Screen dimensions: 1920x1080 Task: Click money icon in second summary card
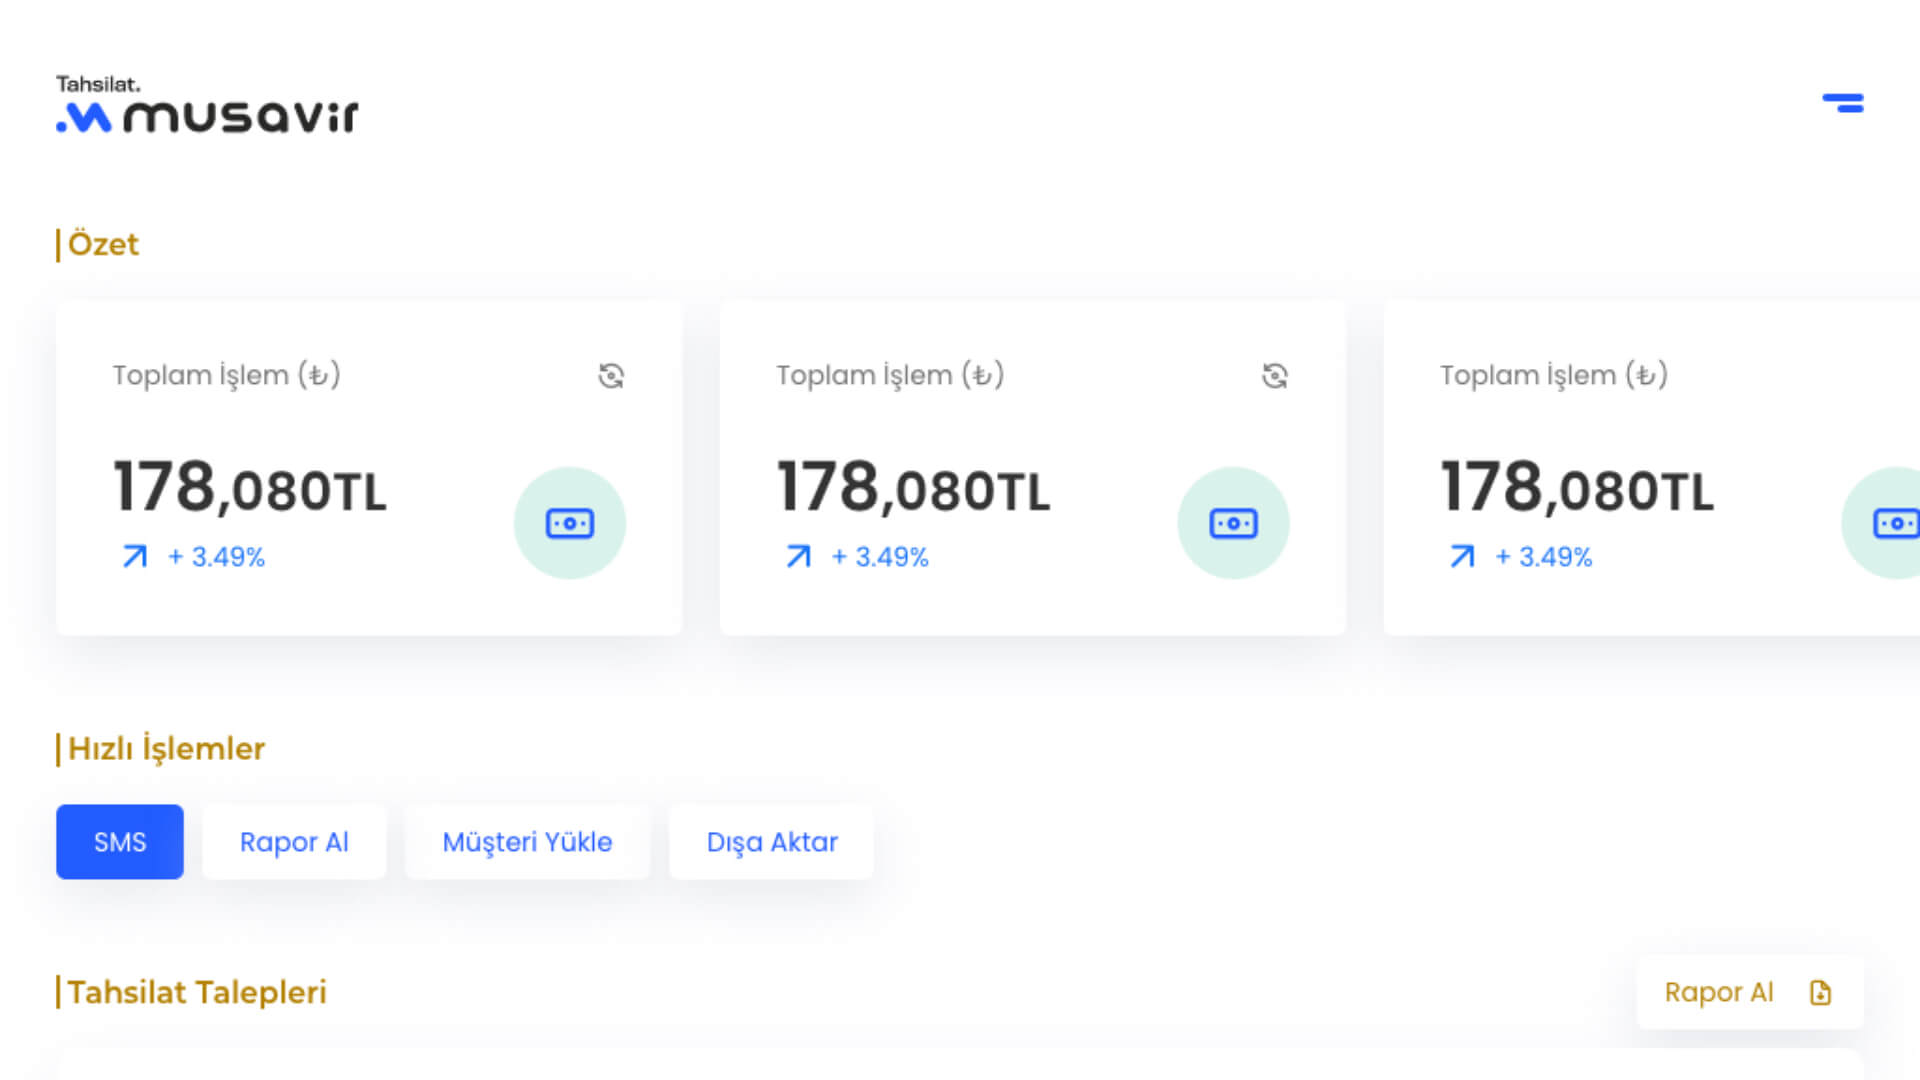(x=1233, y=523)
